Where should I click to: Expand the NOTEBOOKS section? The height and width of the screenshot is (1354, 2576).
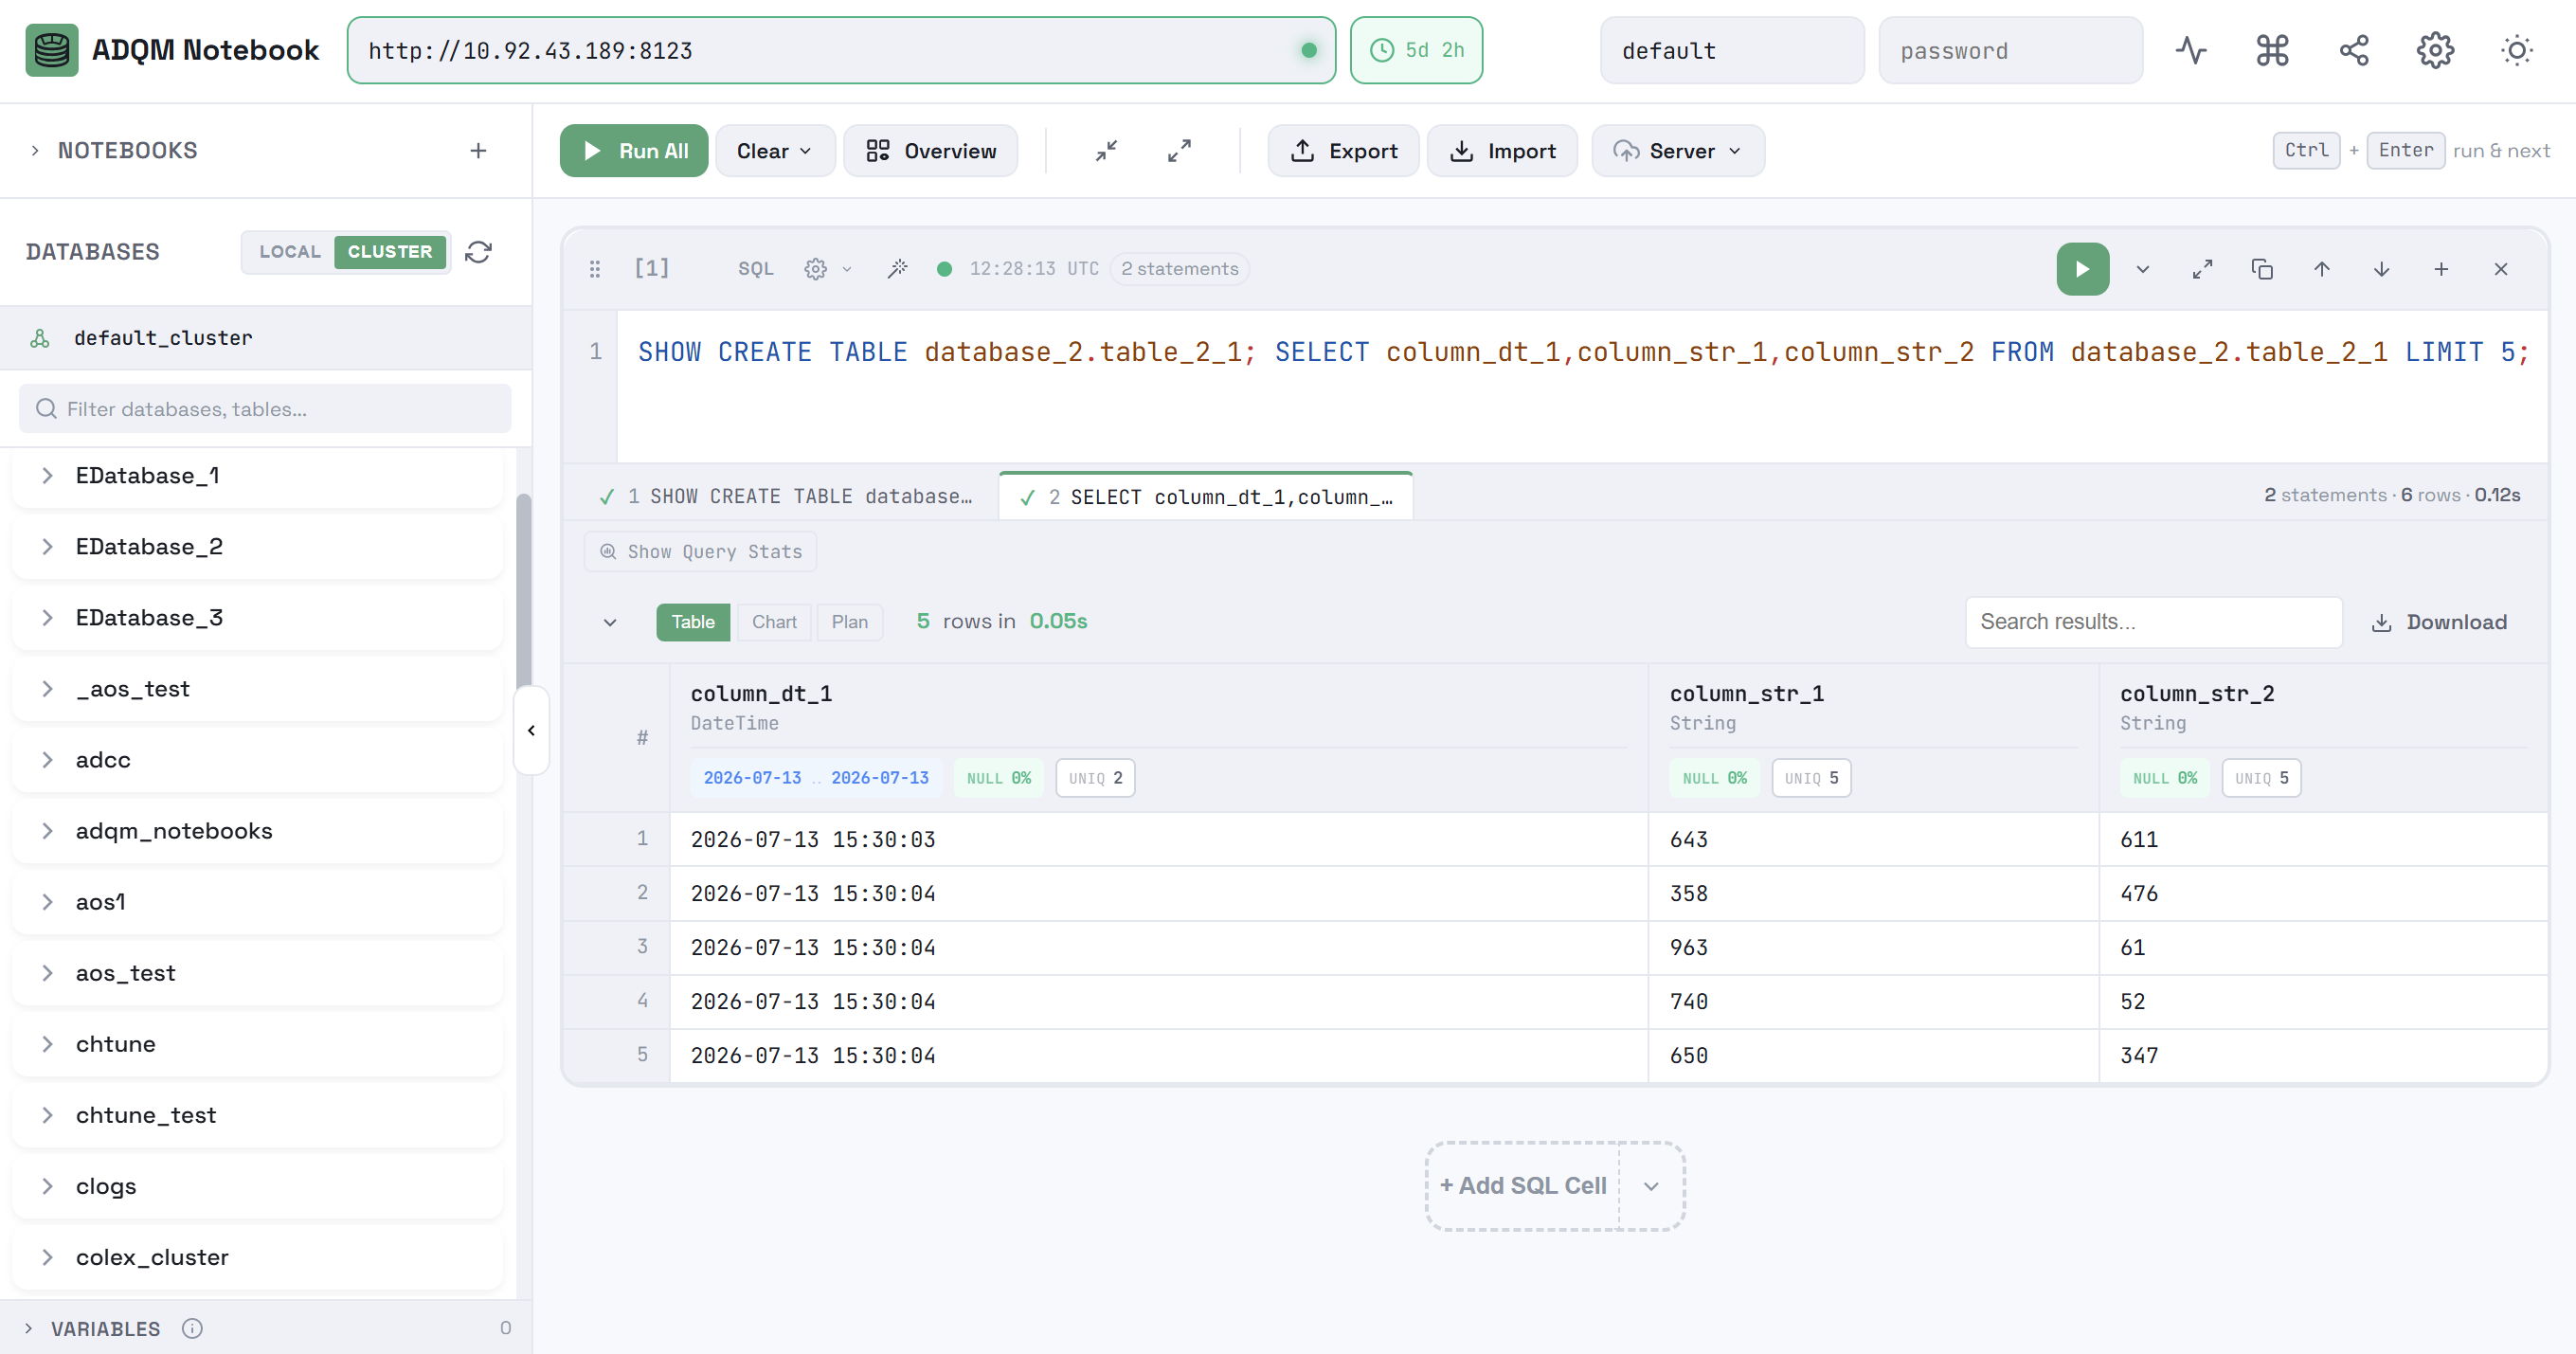[35, 150]
